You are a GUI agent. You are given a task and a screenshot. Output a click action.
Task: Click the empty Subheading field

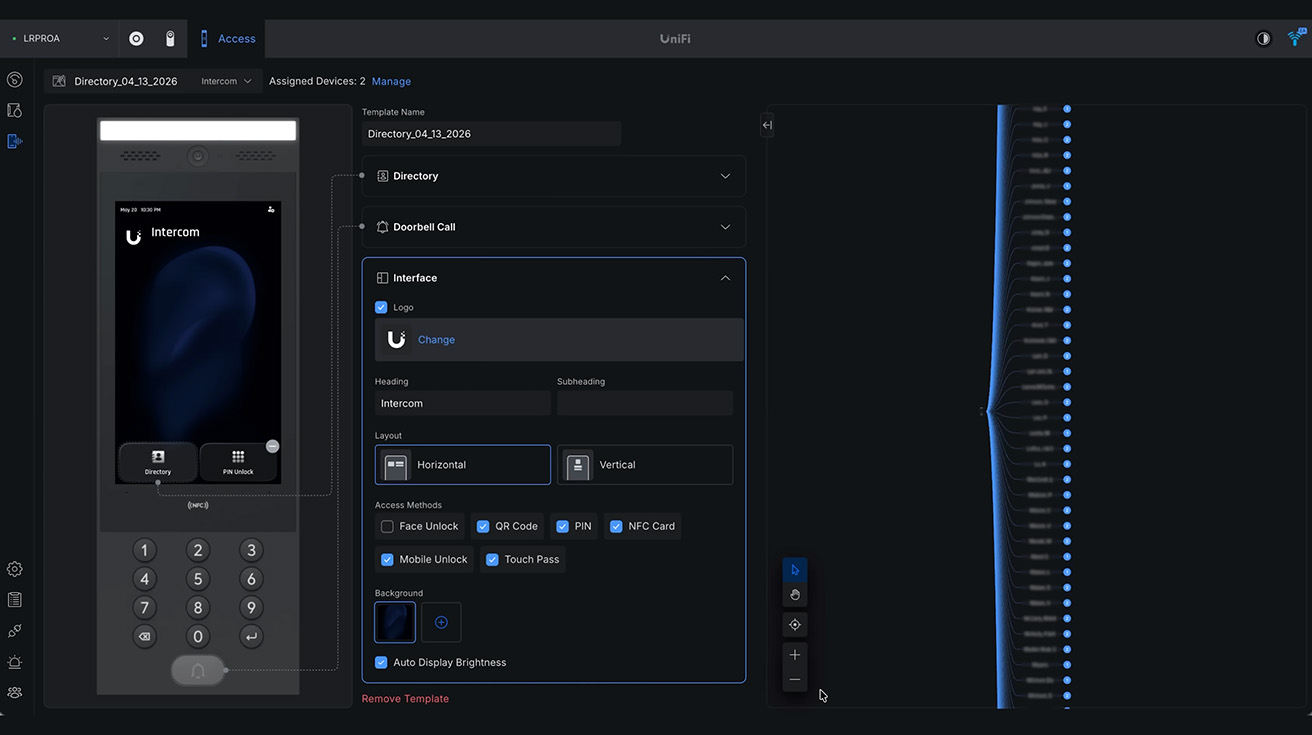coord(645,403)
